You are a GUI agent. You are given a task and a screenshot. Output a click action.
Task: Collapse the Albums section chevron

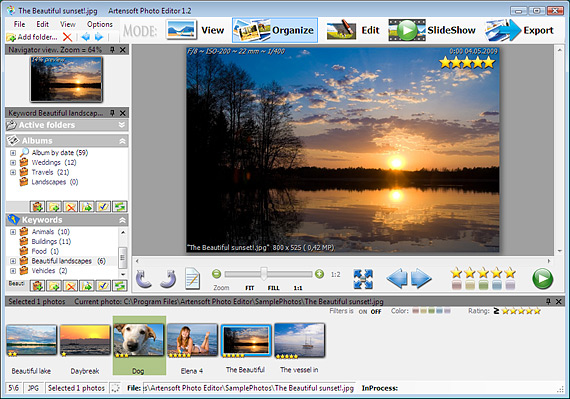pyautogui.click(x=122, y=141)
